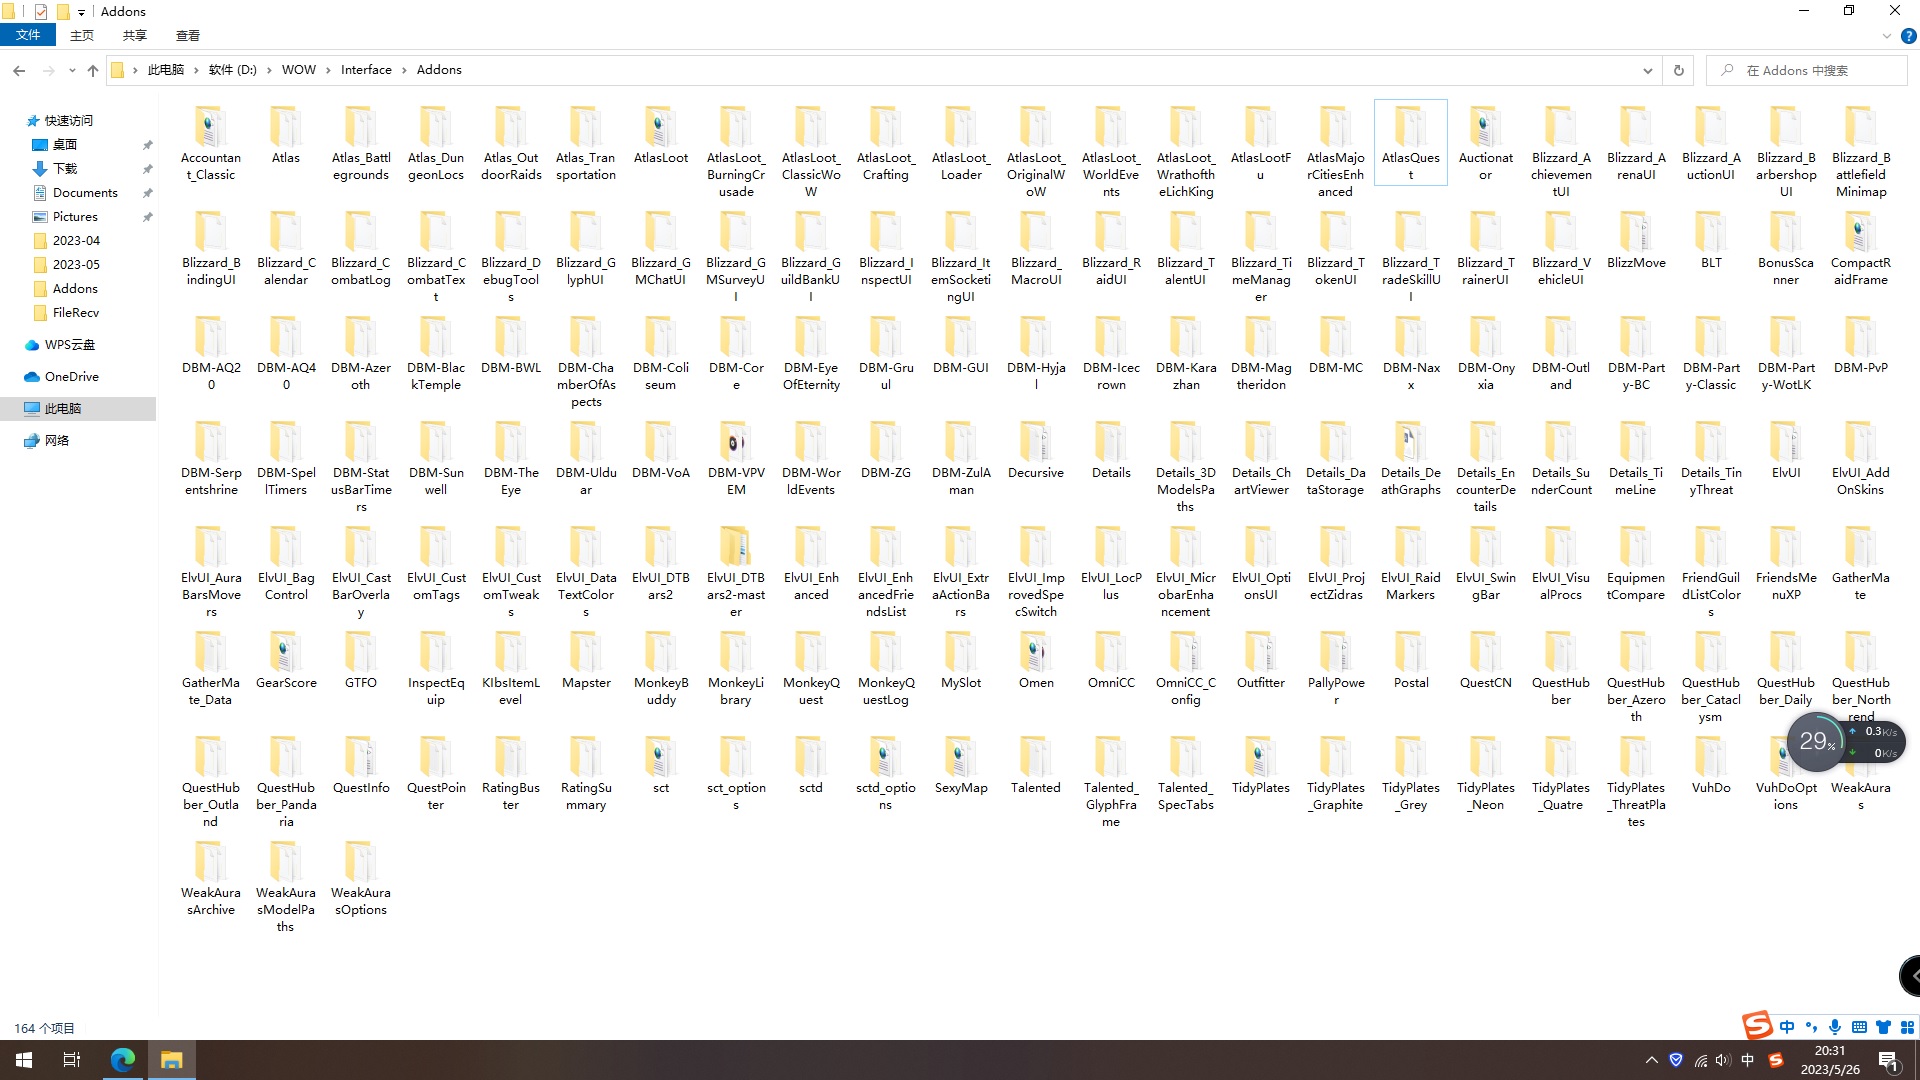Click the help question mark icon

pyautogui.click(x=1908, y=36)
